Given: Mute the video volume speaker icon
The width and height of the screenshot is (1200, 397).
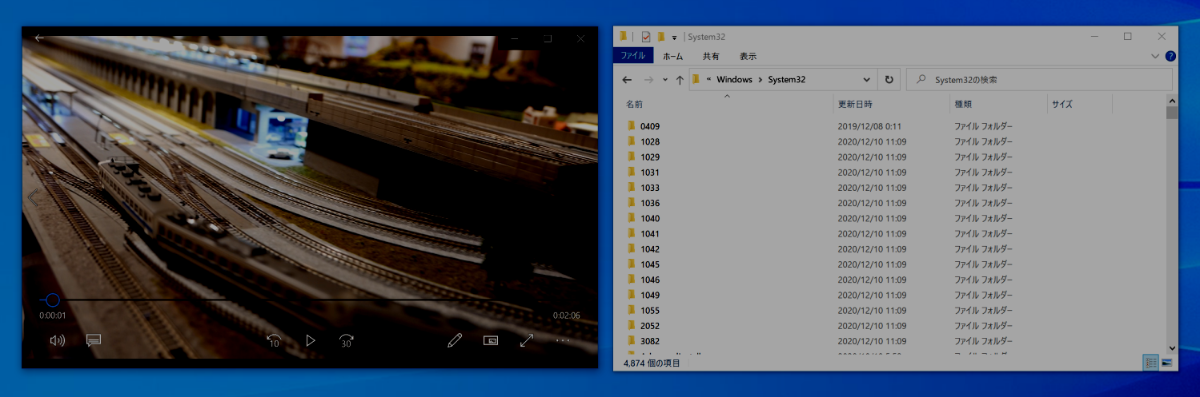Looking at the screenshot, I should click(x=57, y=340).
